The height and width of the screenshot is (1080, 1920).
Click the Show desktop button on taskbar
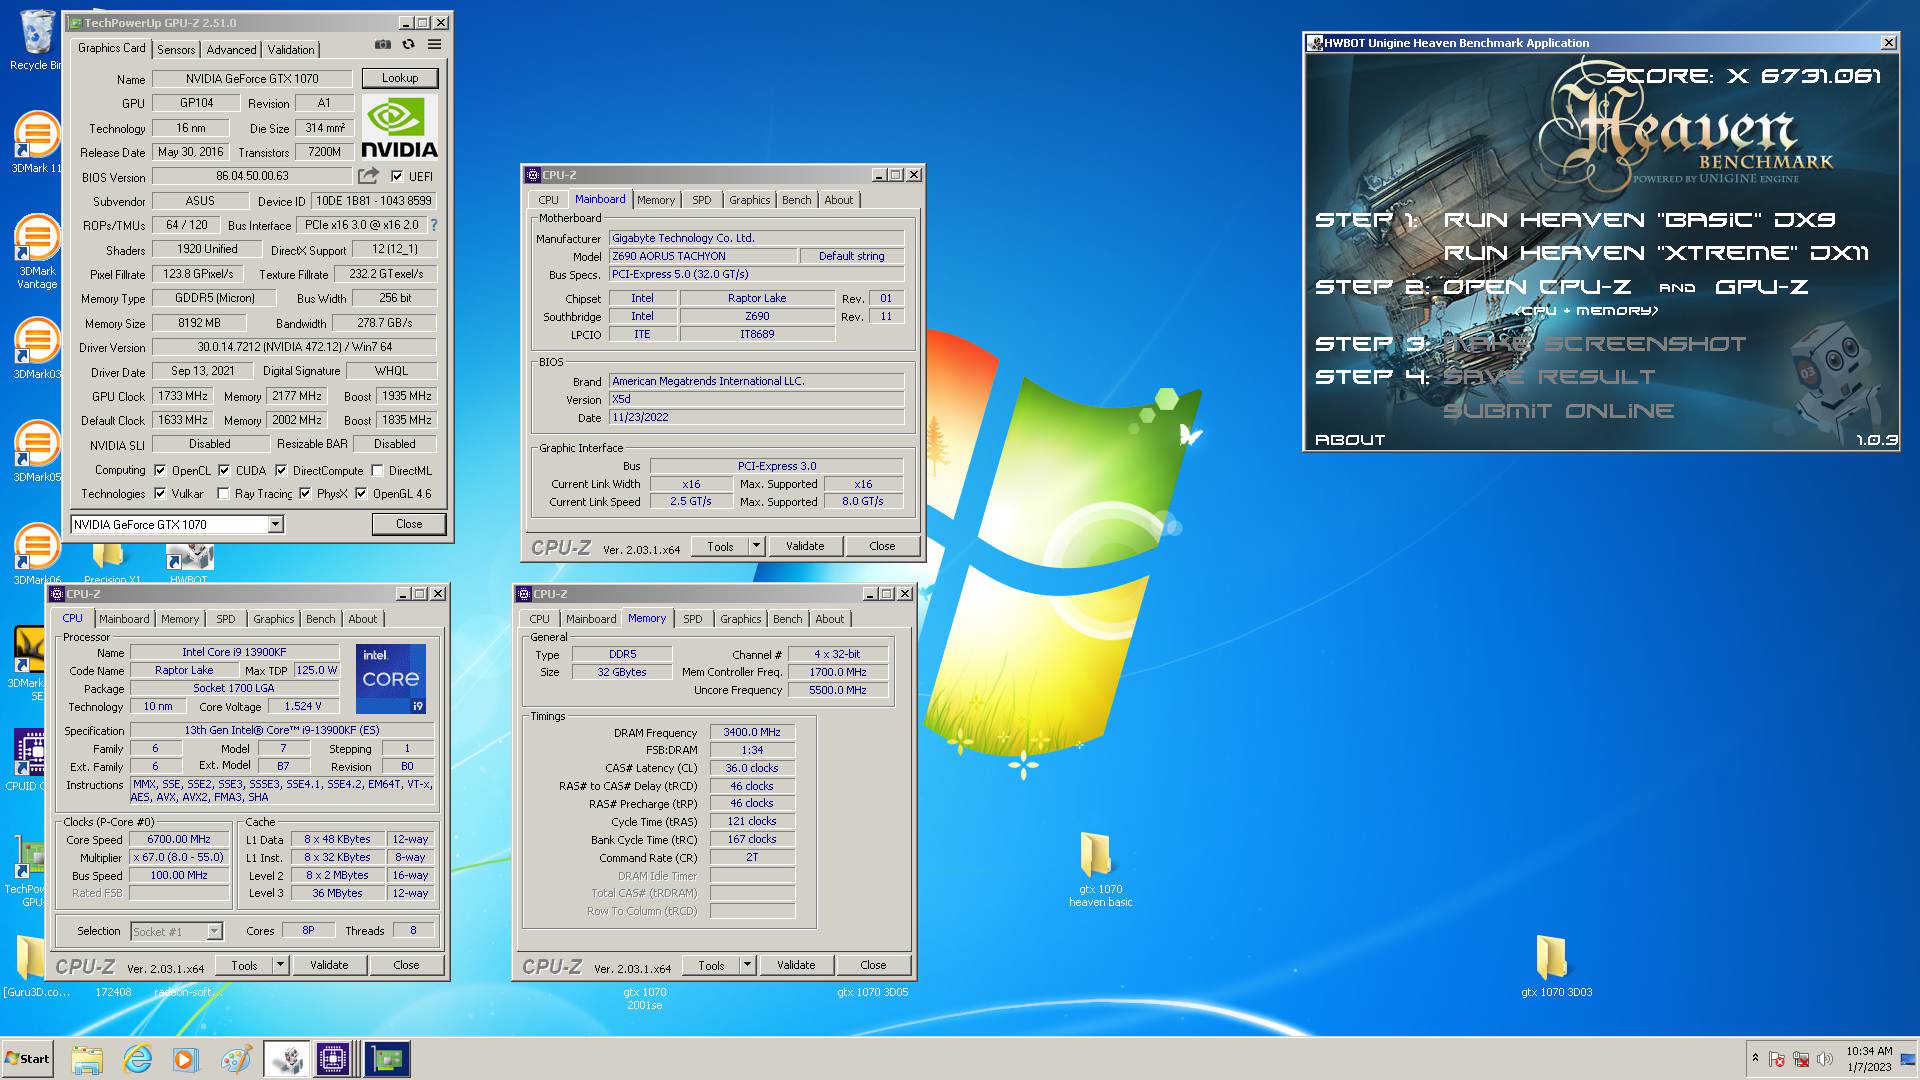coord(1908,1059)
